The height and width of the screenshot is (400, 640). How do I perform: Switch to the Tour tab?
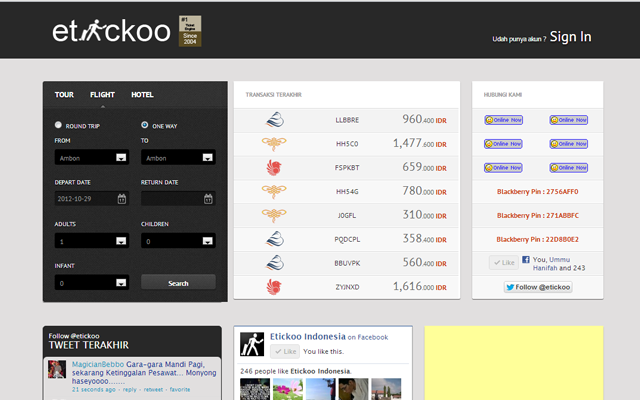(64, 95)
